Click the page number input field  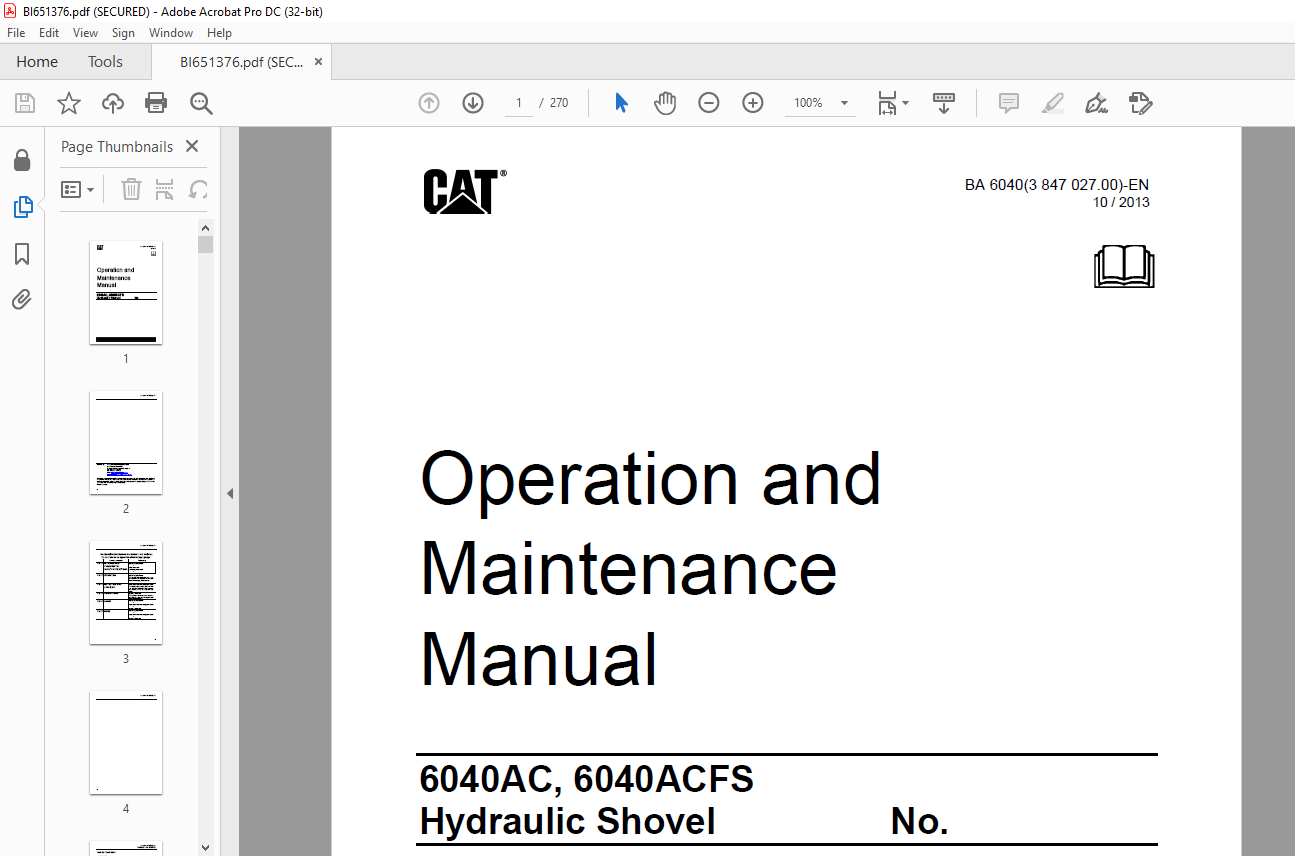[x=518, y=103]
